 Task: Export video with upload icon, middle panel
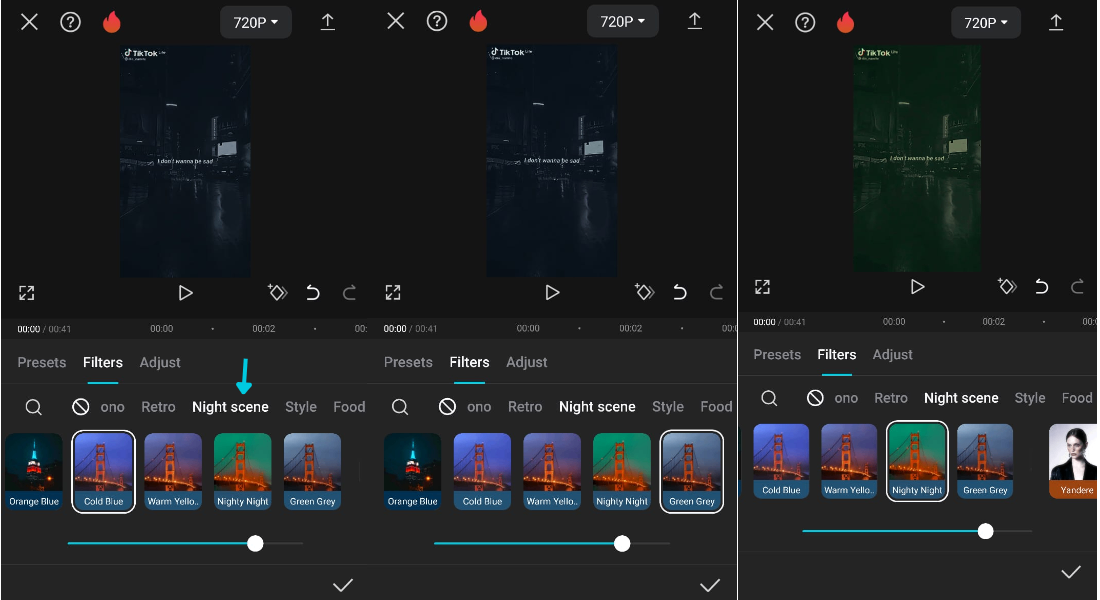pos(695,21)
